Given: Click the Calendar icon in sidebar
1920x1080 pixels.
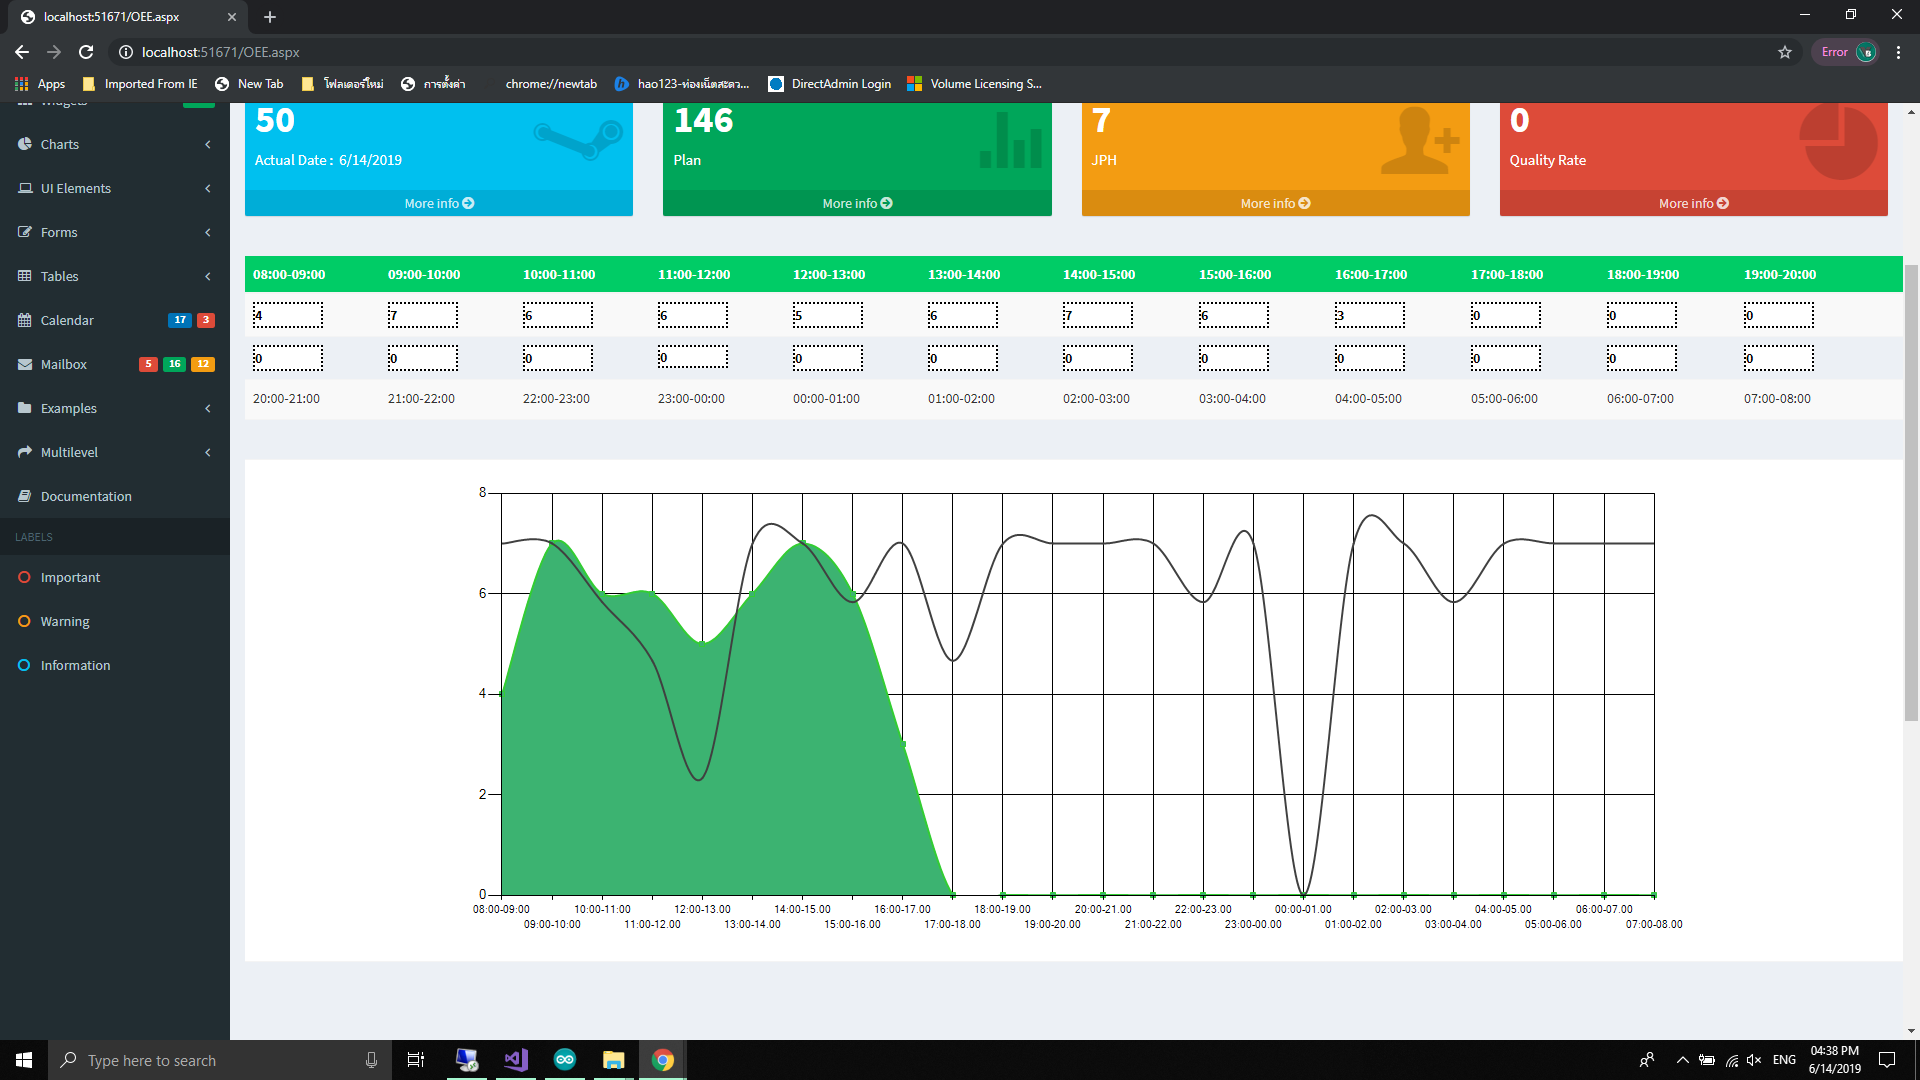Looking at the screenshot, I should (x=25, y=320).
